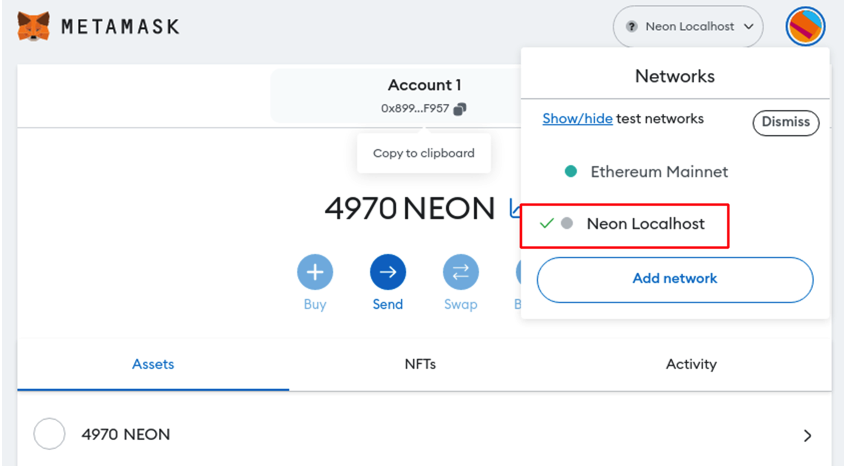Click the Buy label text
The image size is (844, 466).
pos(315,305)
